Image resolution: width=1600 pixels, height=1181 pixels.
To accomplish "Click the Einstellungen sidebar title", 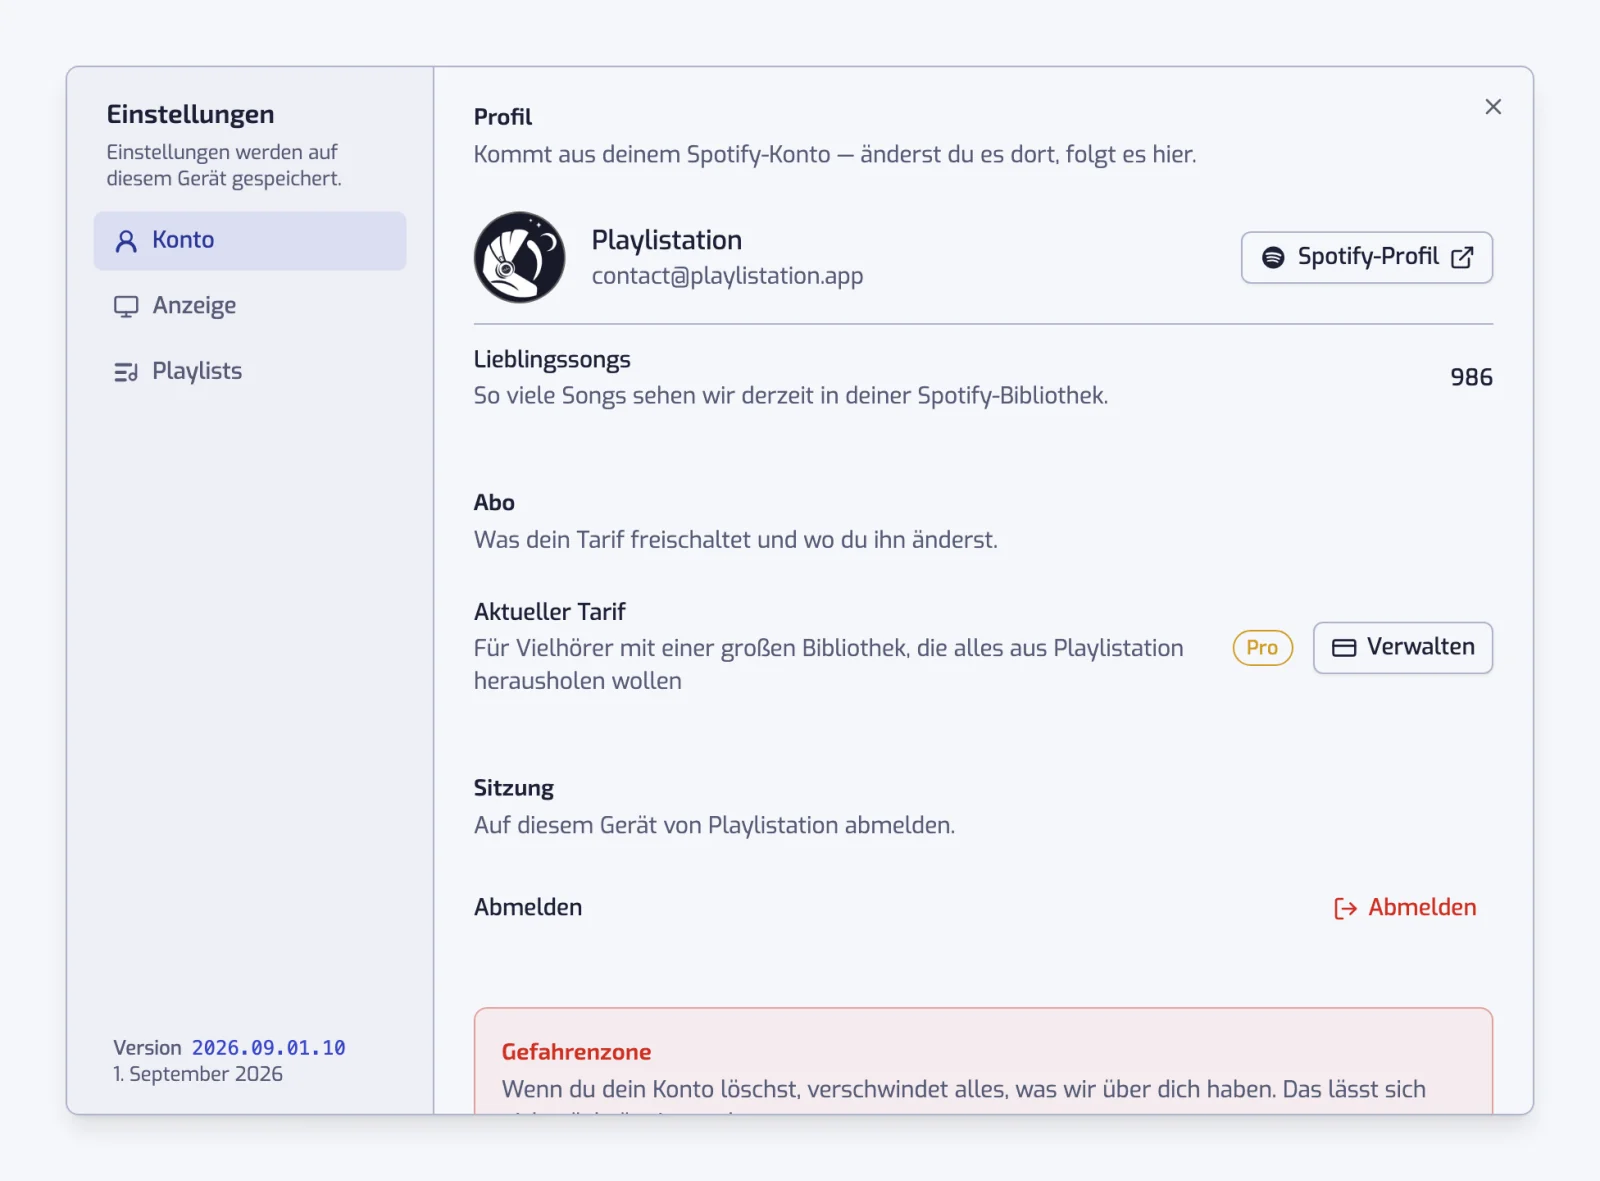I will [x=190, y=115].
